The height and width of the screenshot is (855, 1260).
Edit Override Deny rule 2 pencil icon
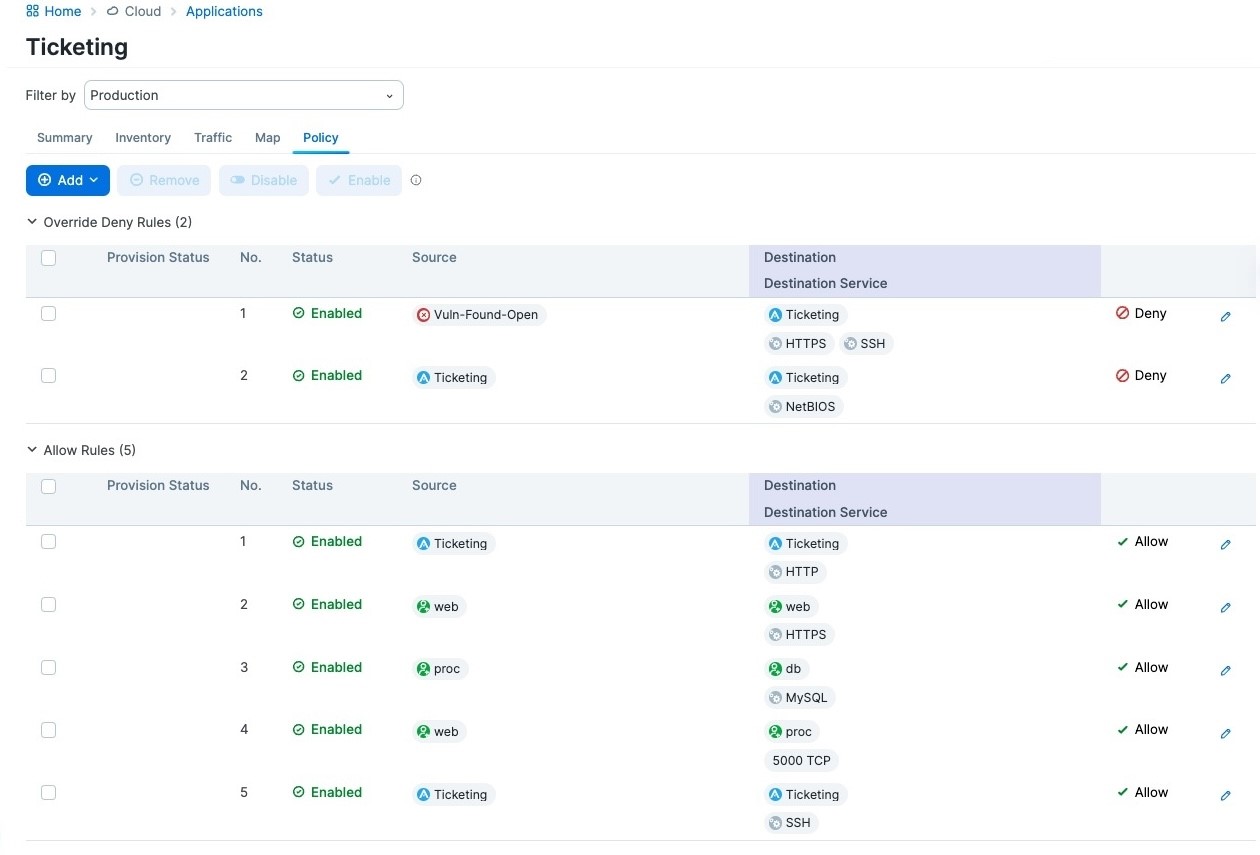(1225, 379)
